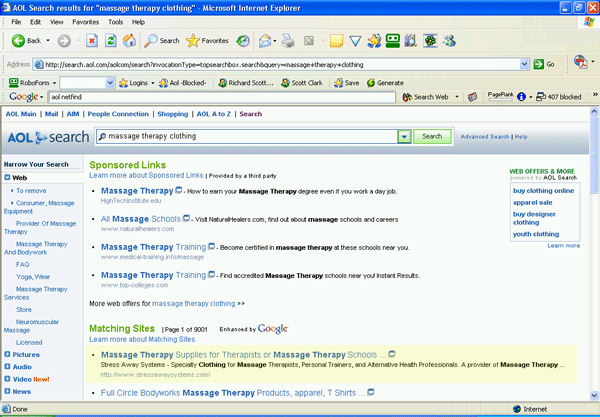
Task: Expand the Video search category
Action: pos(7,379)
